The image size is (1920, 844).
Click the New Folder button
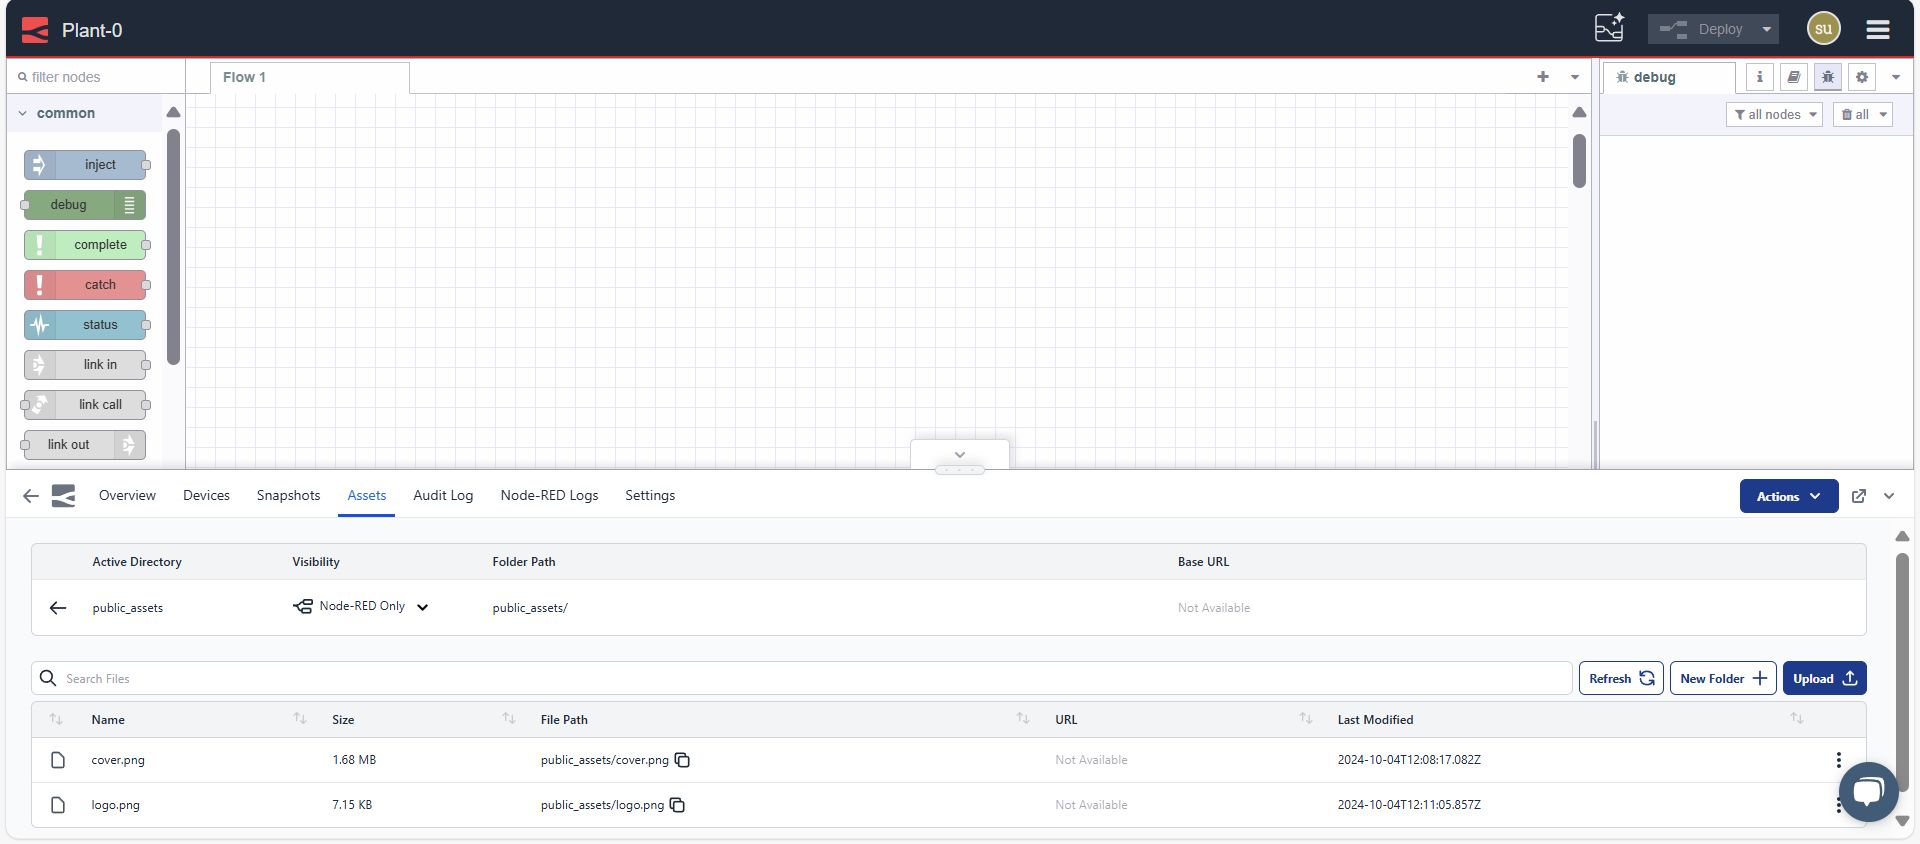click(x=1722, y=678)
